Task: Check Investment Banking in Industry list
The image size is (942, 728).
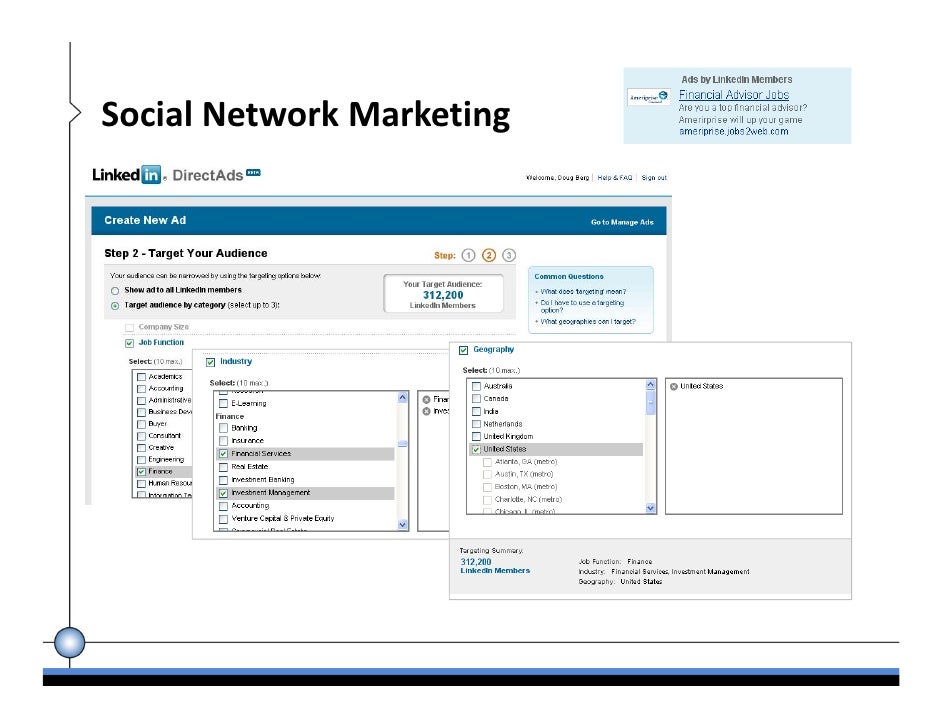Action: [223, 480]
